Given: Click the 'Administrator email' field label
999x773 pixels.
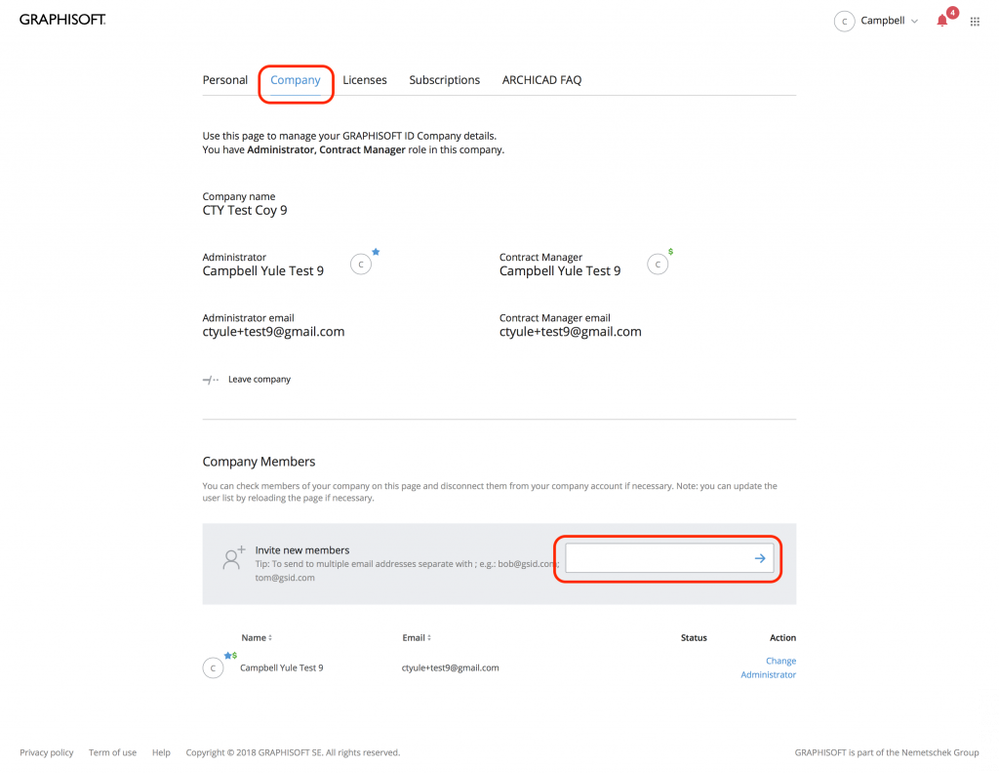Looking at the screenshot, I should tap(248, 318).
